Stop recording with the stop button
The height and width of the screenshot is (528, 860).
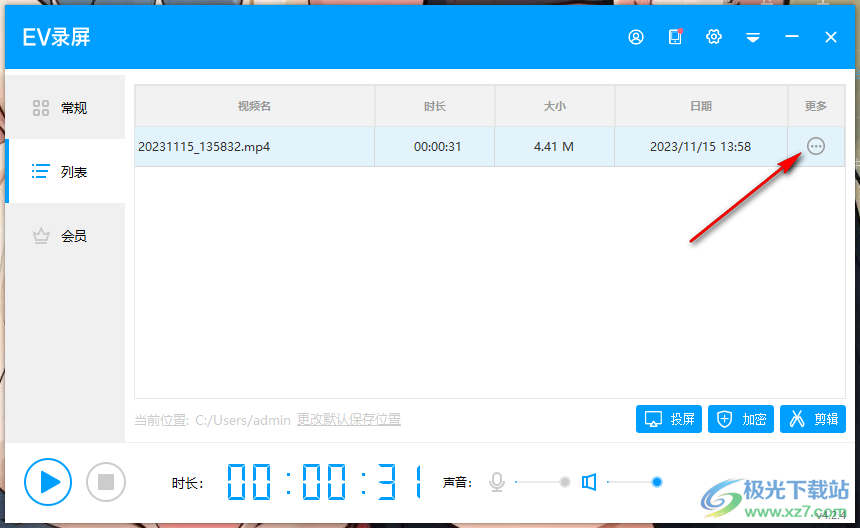click(x=106, y=482)
